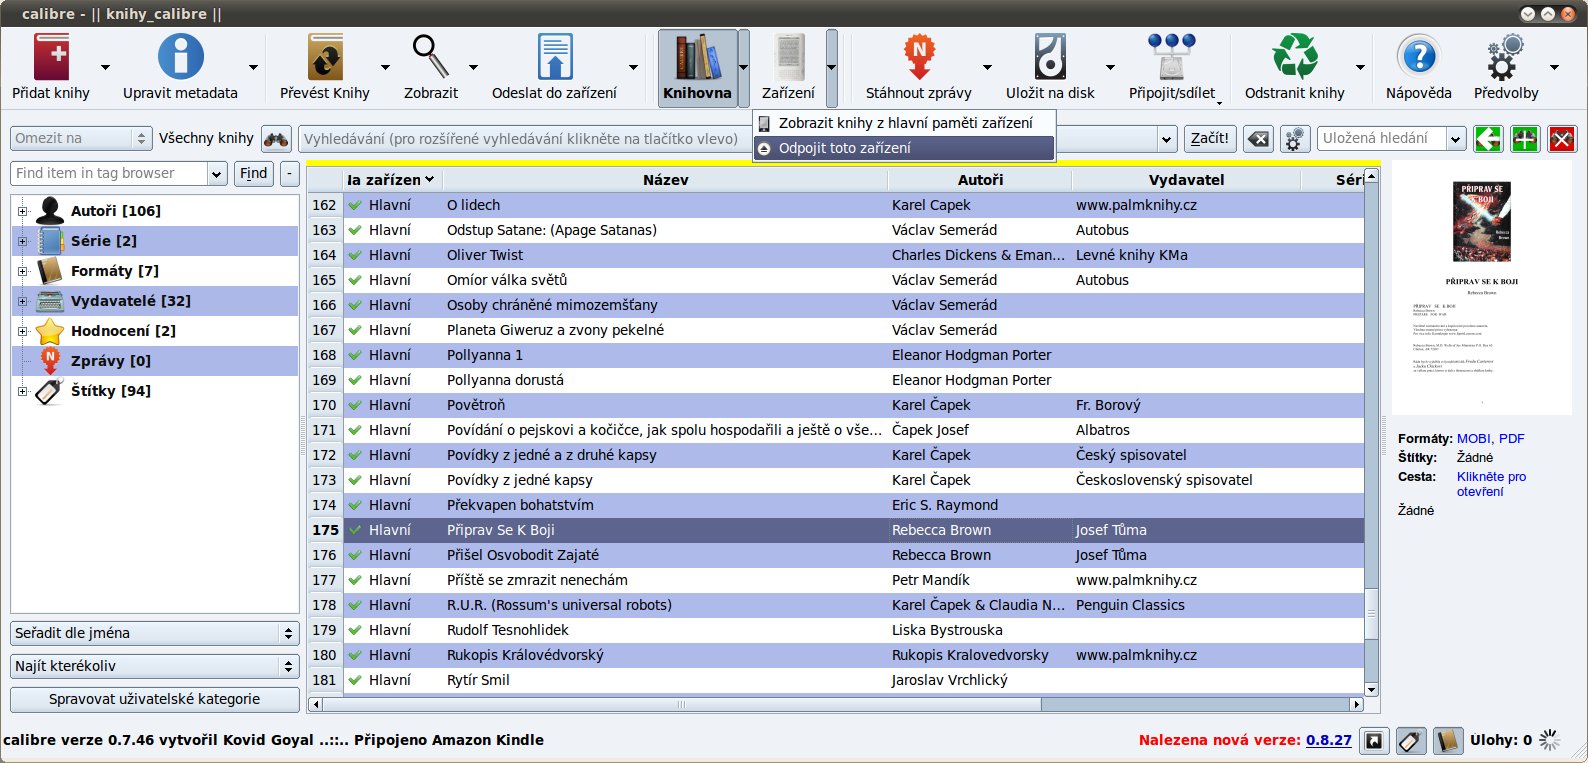Click Odeslat do zařízení upload icon
Viewport: 1588px width, 763px height.
click(554, 56)
